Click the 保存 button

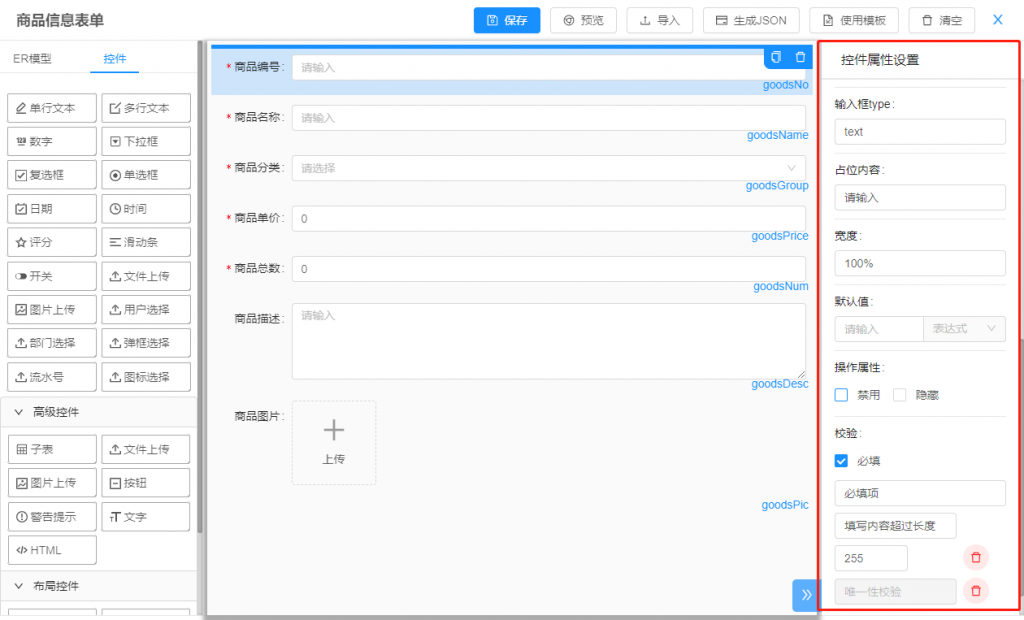click(x=507, y=20)
